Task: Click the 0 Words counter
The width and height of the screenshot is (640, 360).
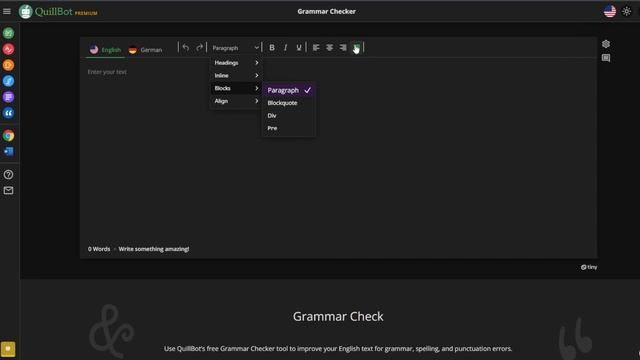Action: 99,249
